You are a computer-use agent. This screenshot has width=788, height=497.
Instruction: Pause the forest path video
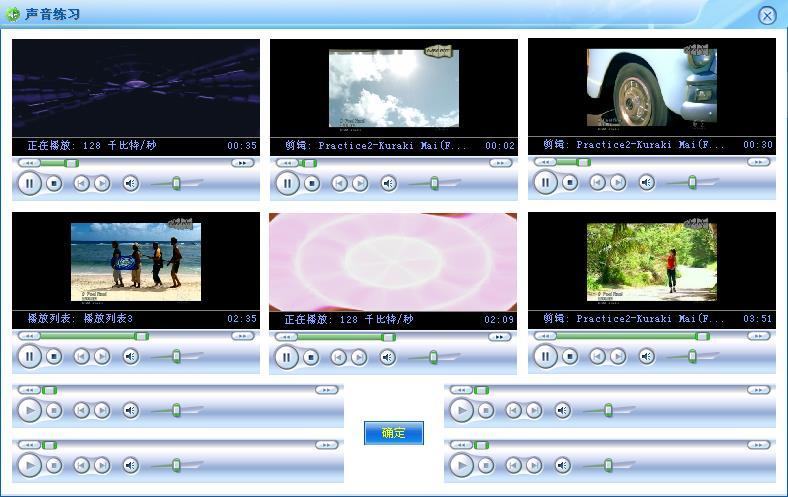(545, 357)
